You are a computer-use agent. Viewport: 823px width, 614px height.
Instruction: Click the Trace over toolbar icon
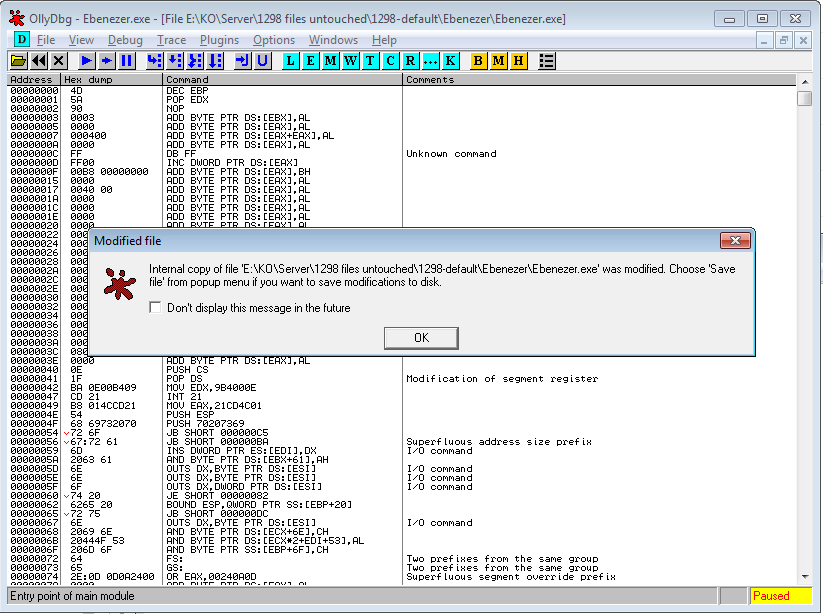pos(216,61)
